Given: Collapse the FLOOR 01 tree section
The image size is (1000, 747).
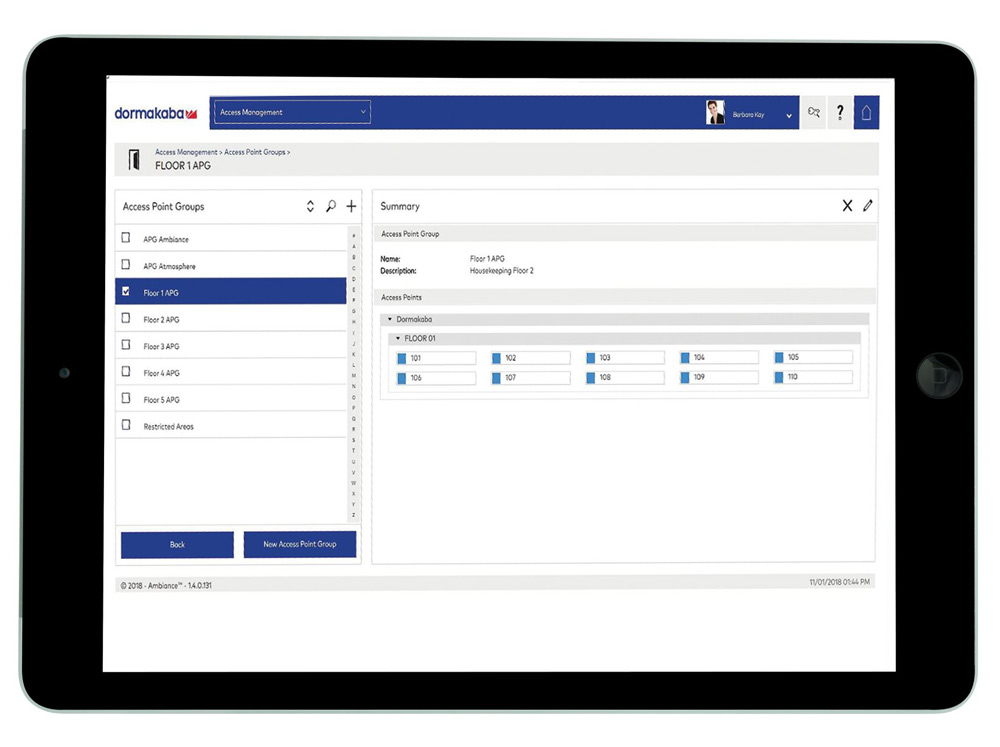Looking at the screenshot, I should pos(398,339).
